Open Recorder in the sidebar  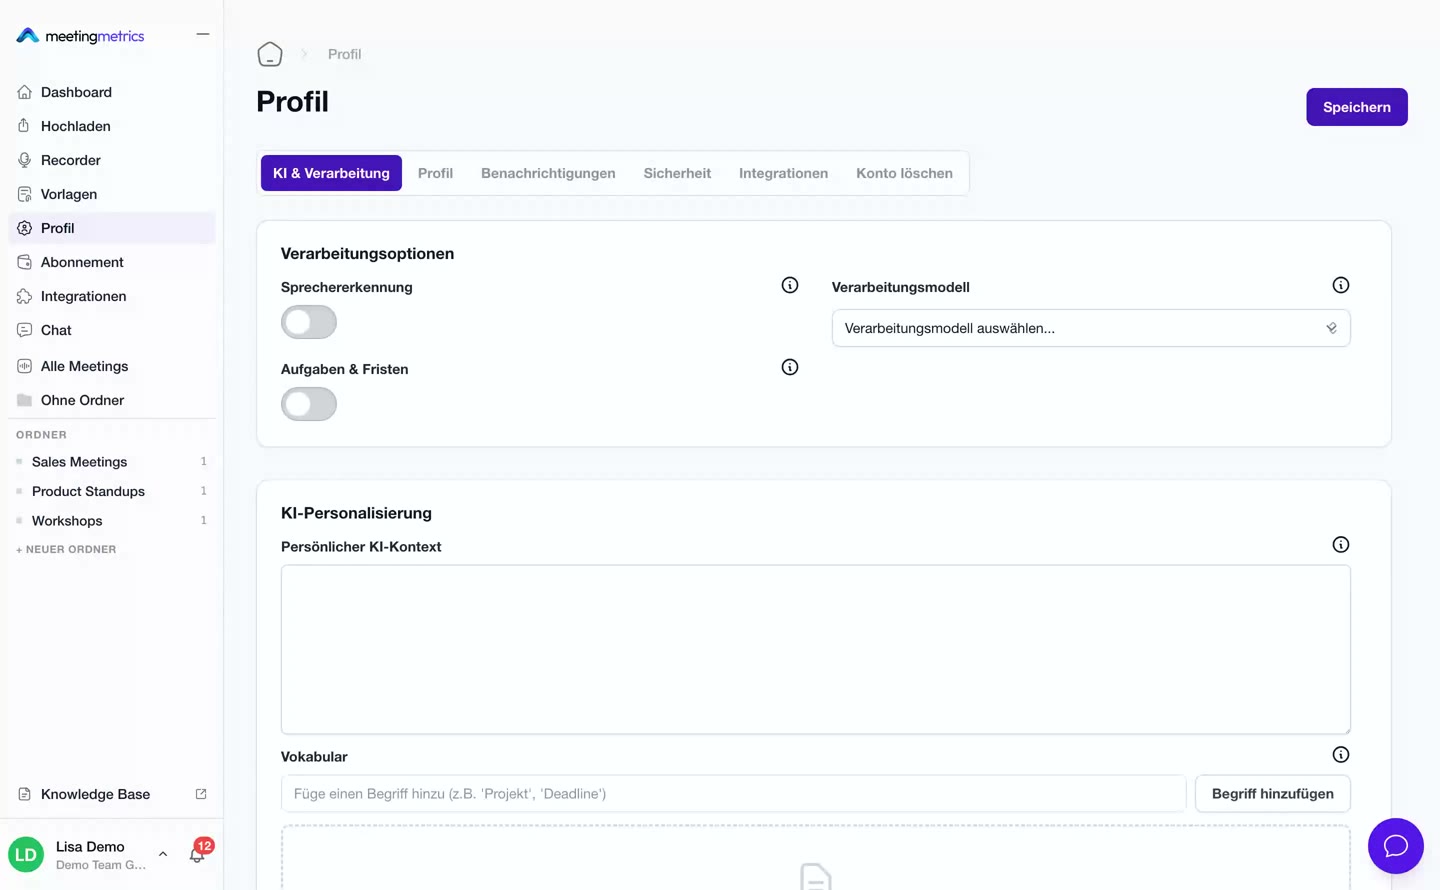112,160
